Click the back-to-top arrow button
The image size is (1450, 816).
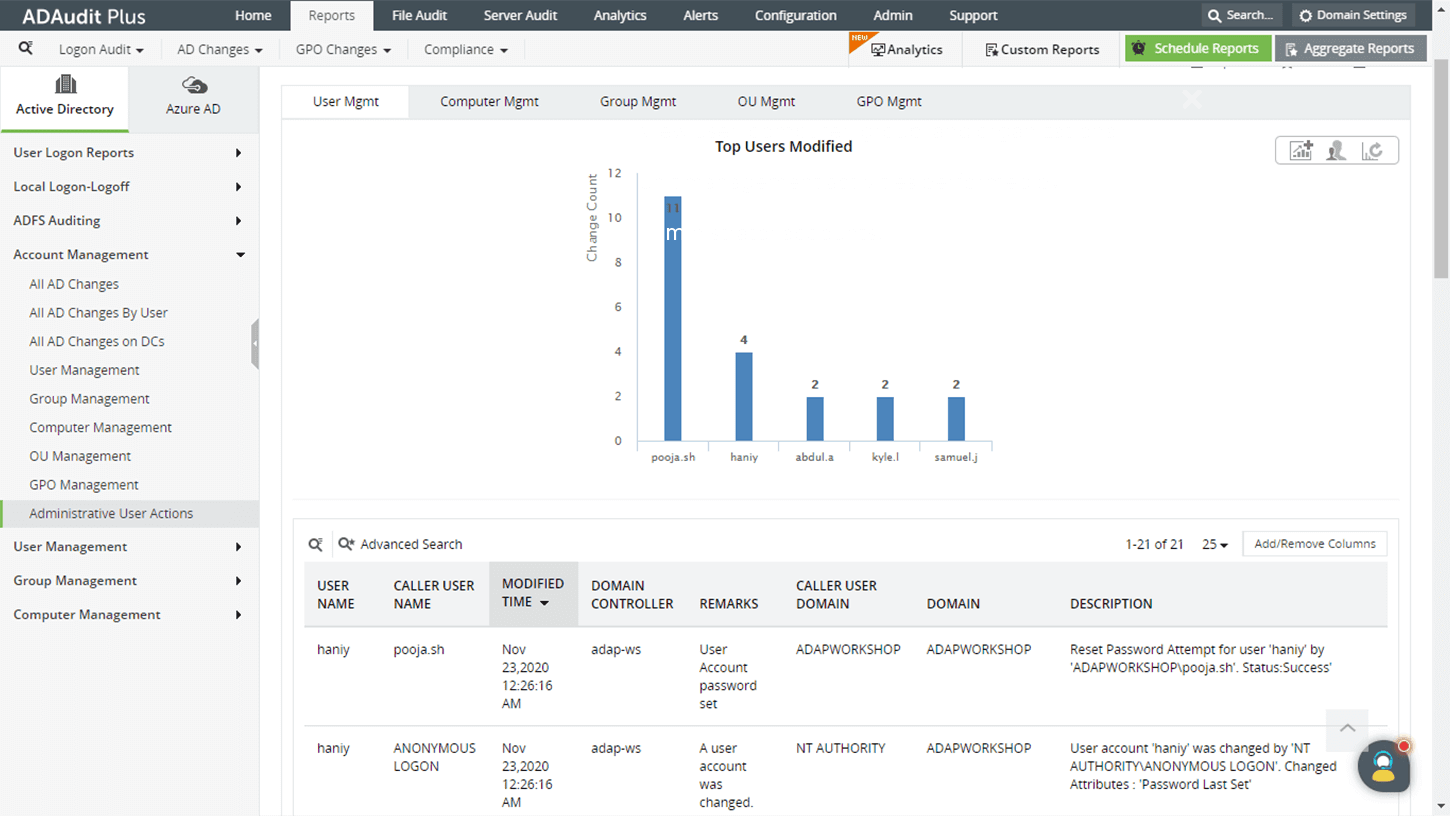tap(1347, 728)
